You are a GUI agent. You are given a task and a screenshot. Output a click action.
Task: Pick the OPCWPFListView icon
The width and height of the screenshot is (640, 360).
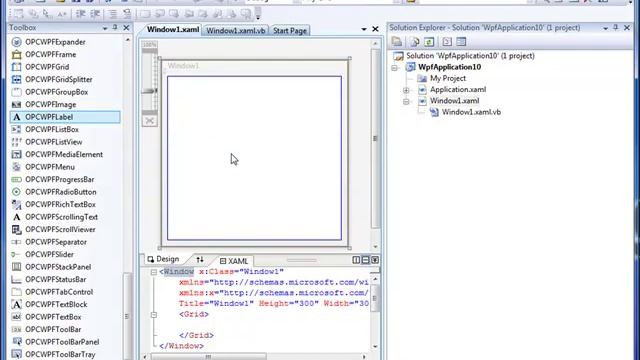coord(16,142)
